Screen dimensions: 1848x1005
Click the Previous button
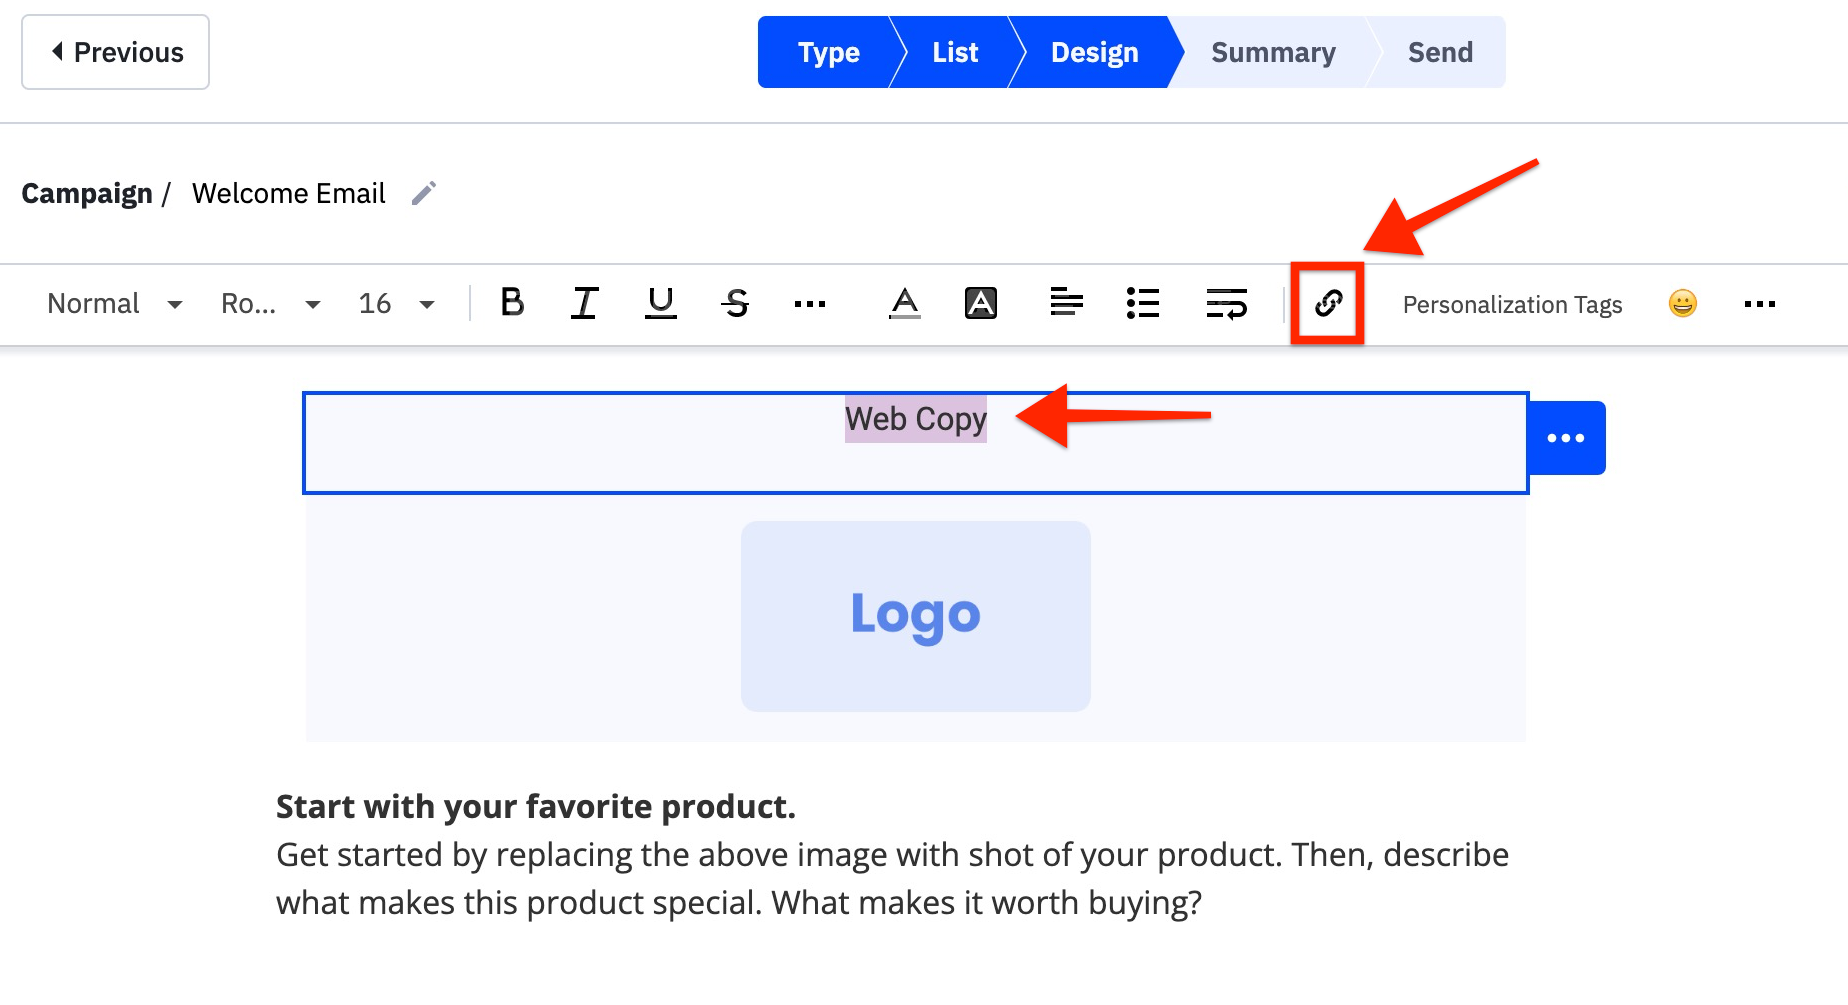tap(115, 52)
